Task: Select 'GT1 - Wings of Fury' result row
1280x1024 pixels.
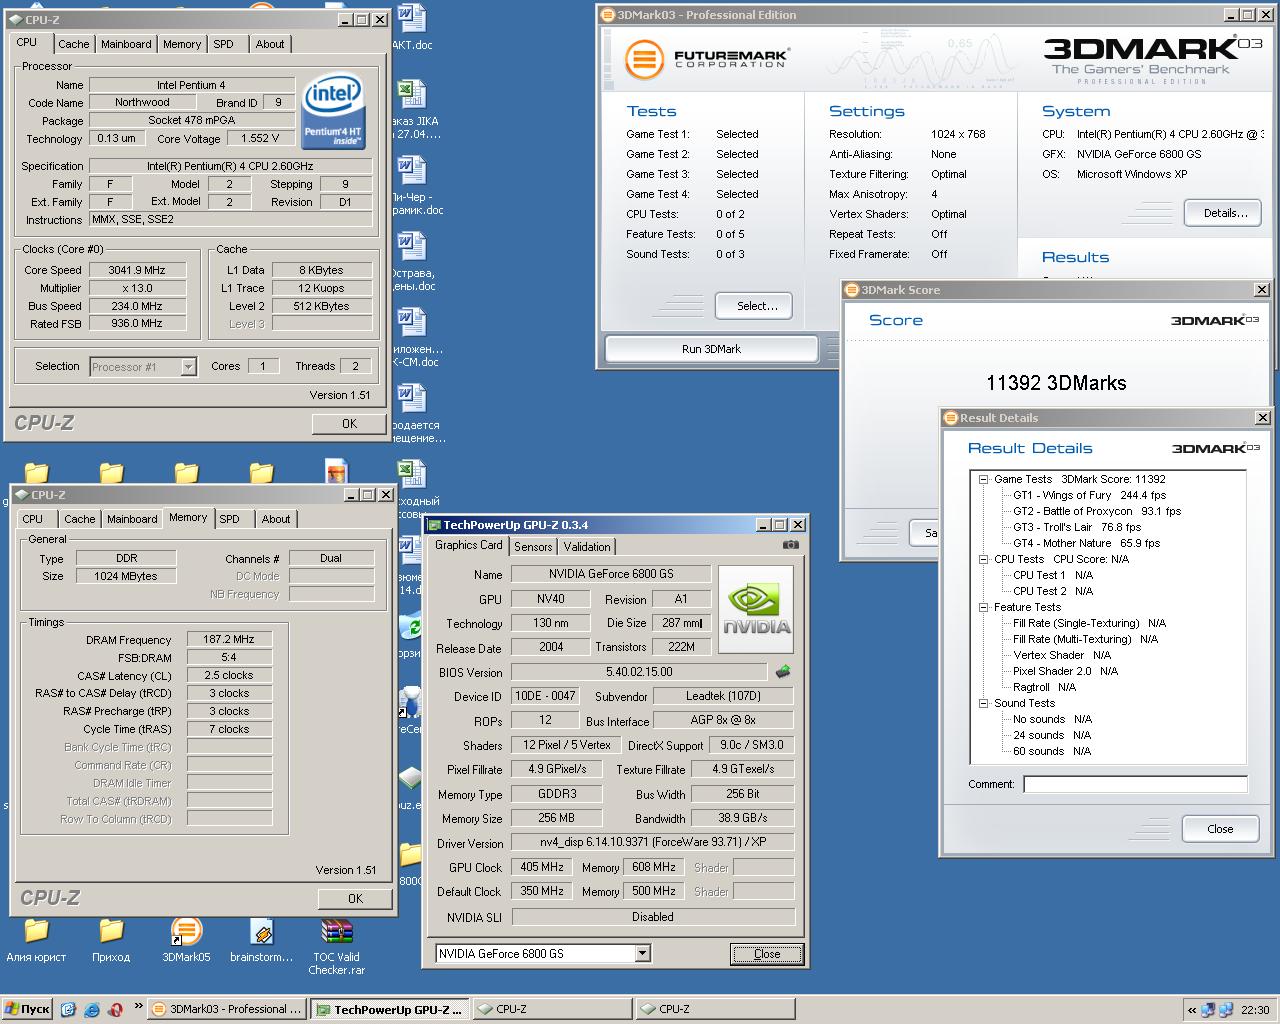Action: point(1089,495)
